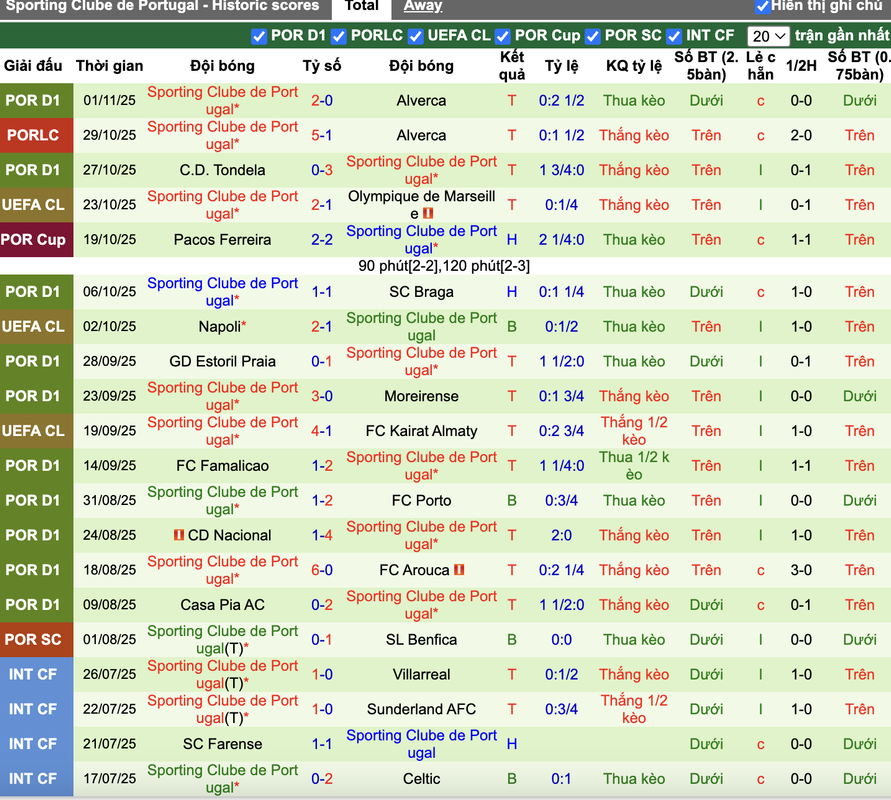Open the 0-2 score versus Celtic
The width and height of the screenshot is (891, 800).
tap(322, 779)
